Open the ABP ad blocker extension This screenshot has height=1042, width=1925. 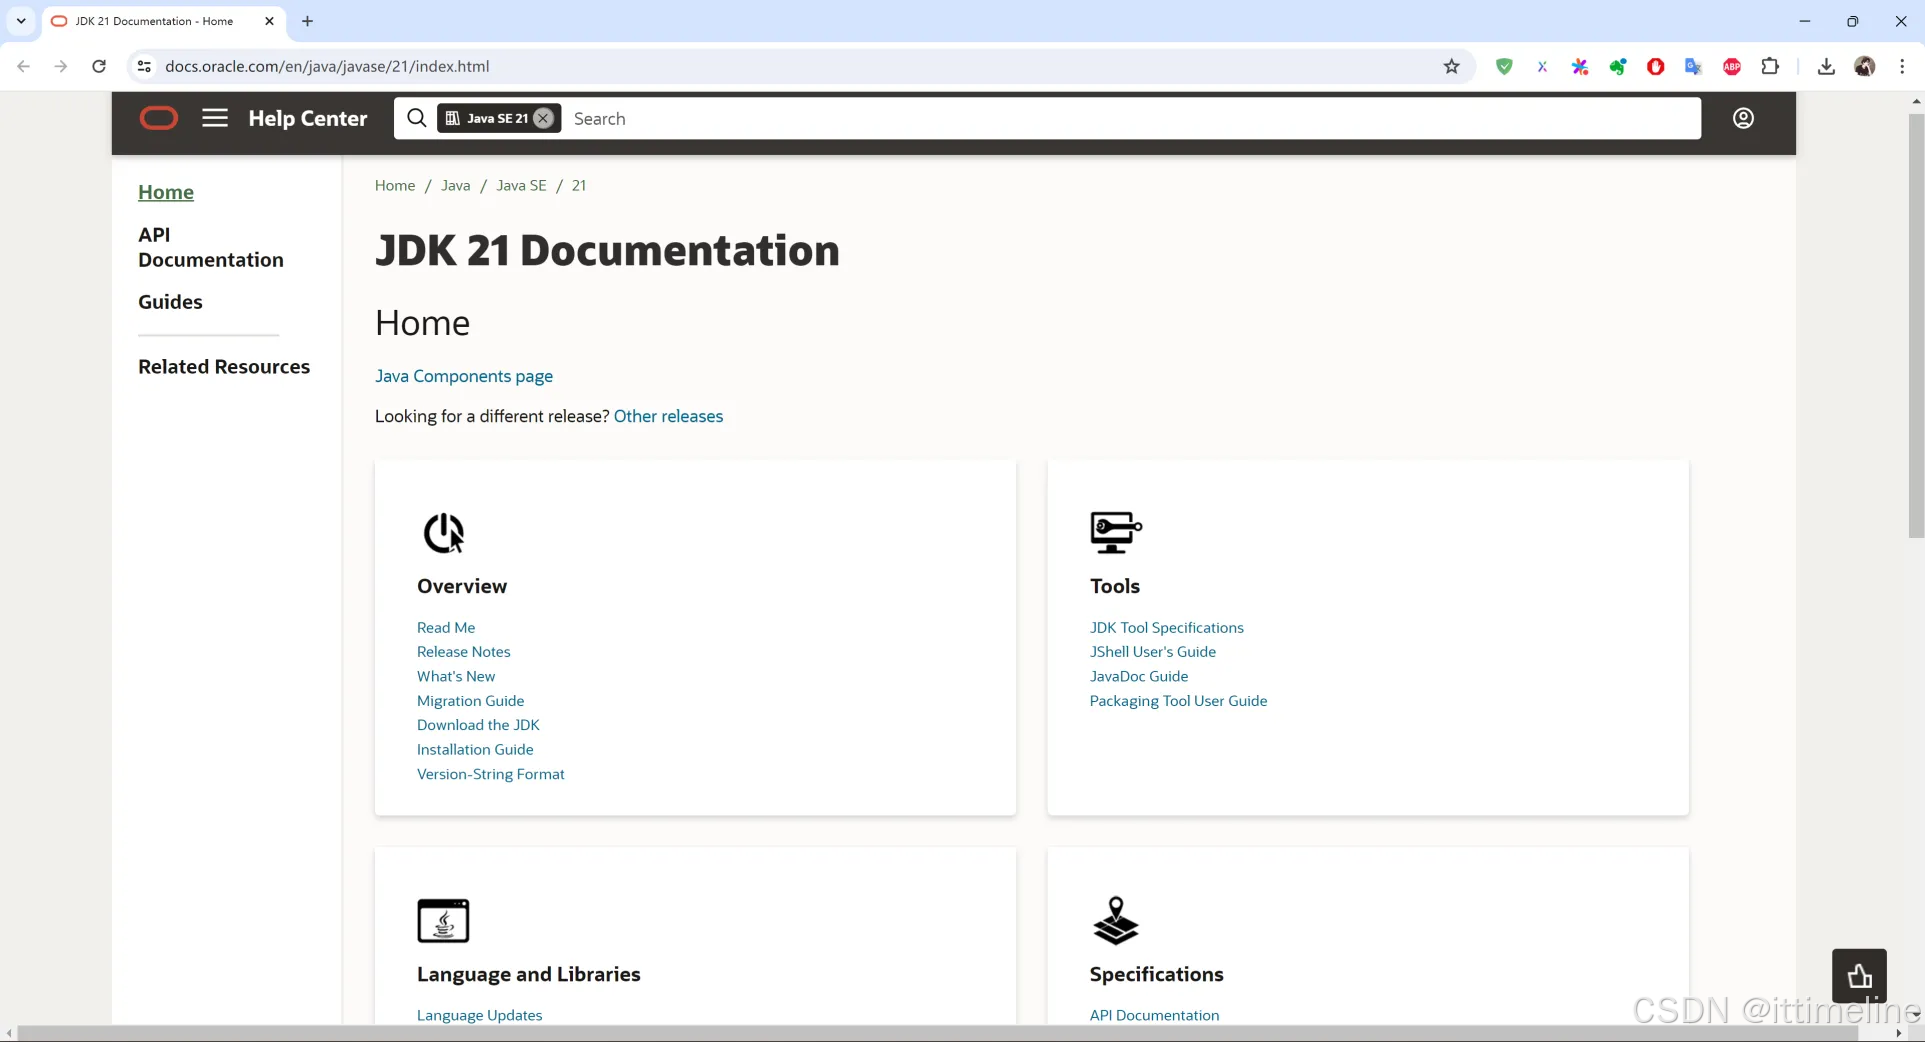coord(1732,66)
